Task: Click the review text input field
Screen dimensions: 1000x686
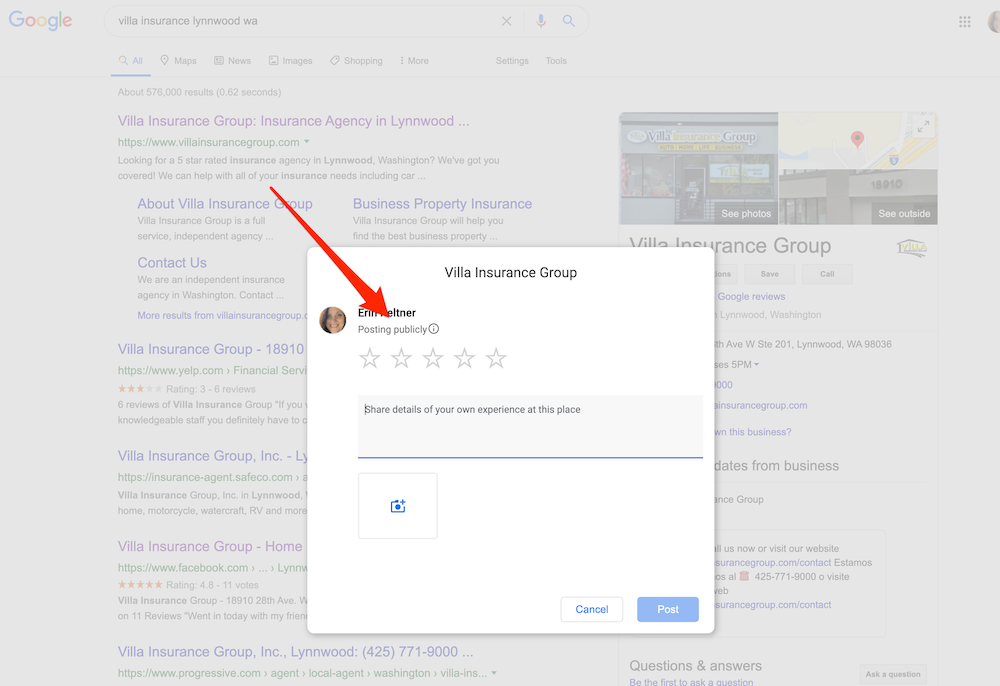Action: click(x=530, y=426)
